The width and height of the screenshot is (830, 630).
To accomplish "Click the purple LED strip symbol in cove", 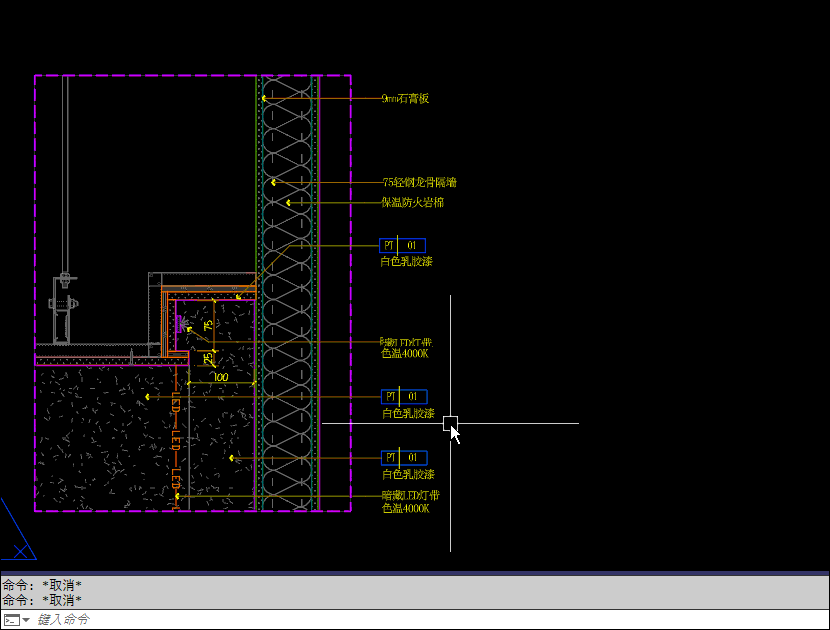I will (180, 322).
